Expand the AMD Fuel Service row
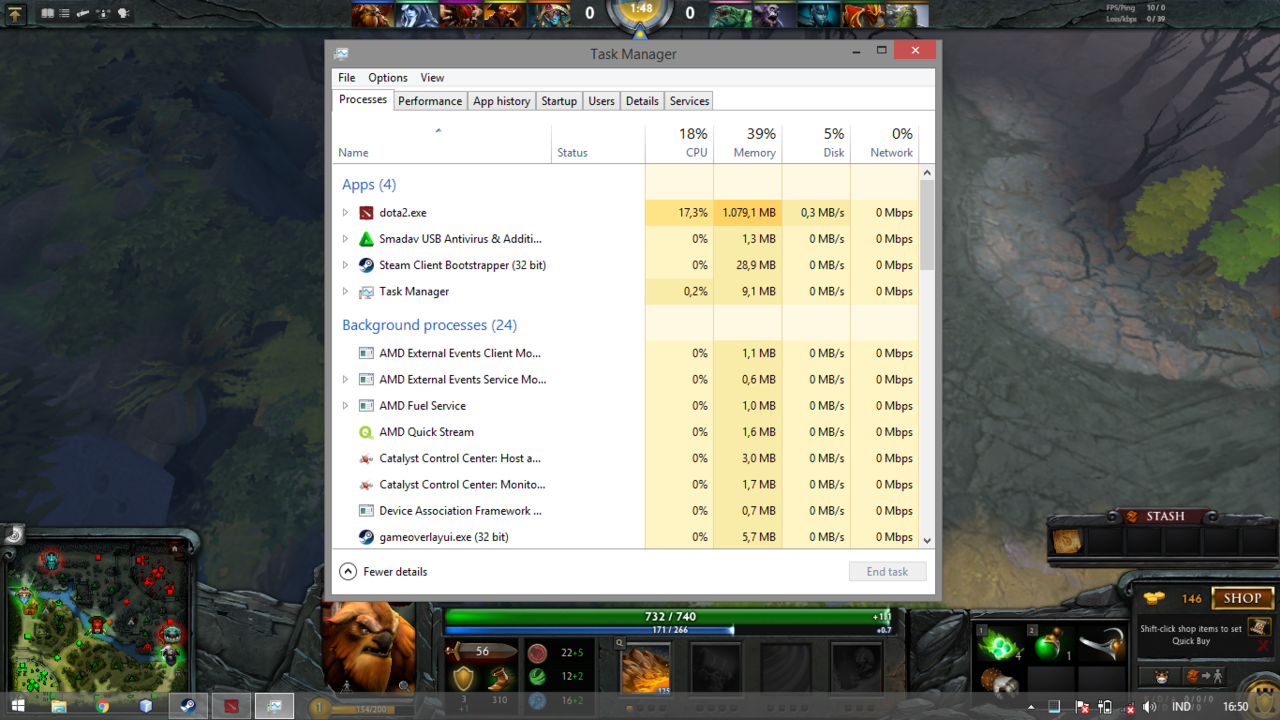 [x=345, y=406]
